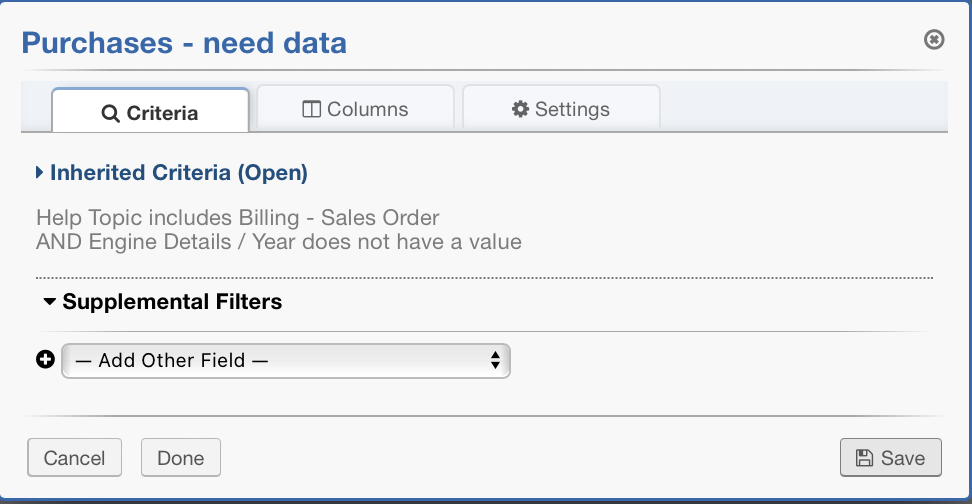Open the Add Other Field dropdown
Viewport: 972px width, 504px height.
285,360
